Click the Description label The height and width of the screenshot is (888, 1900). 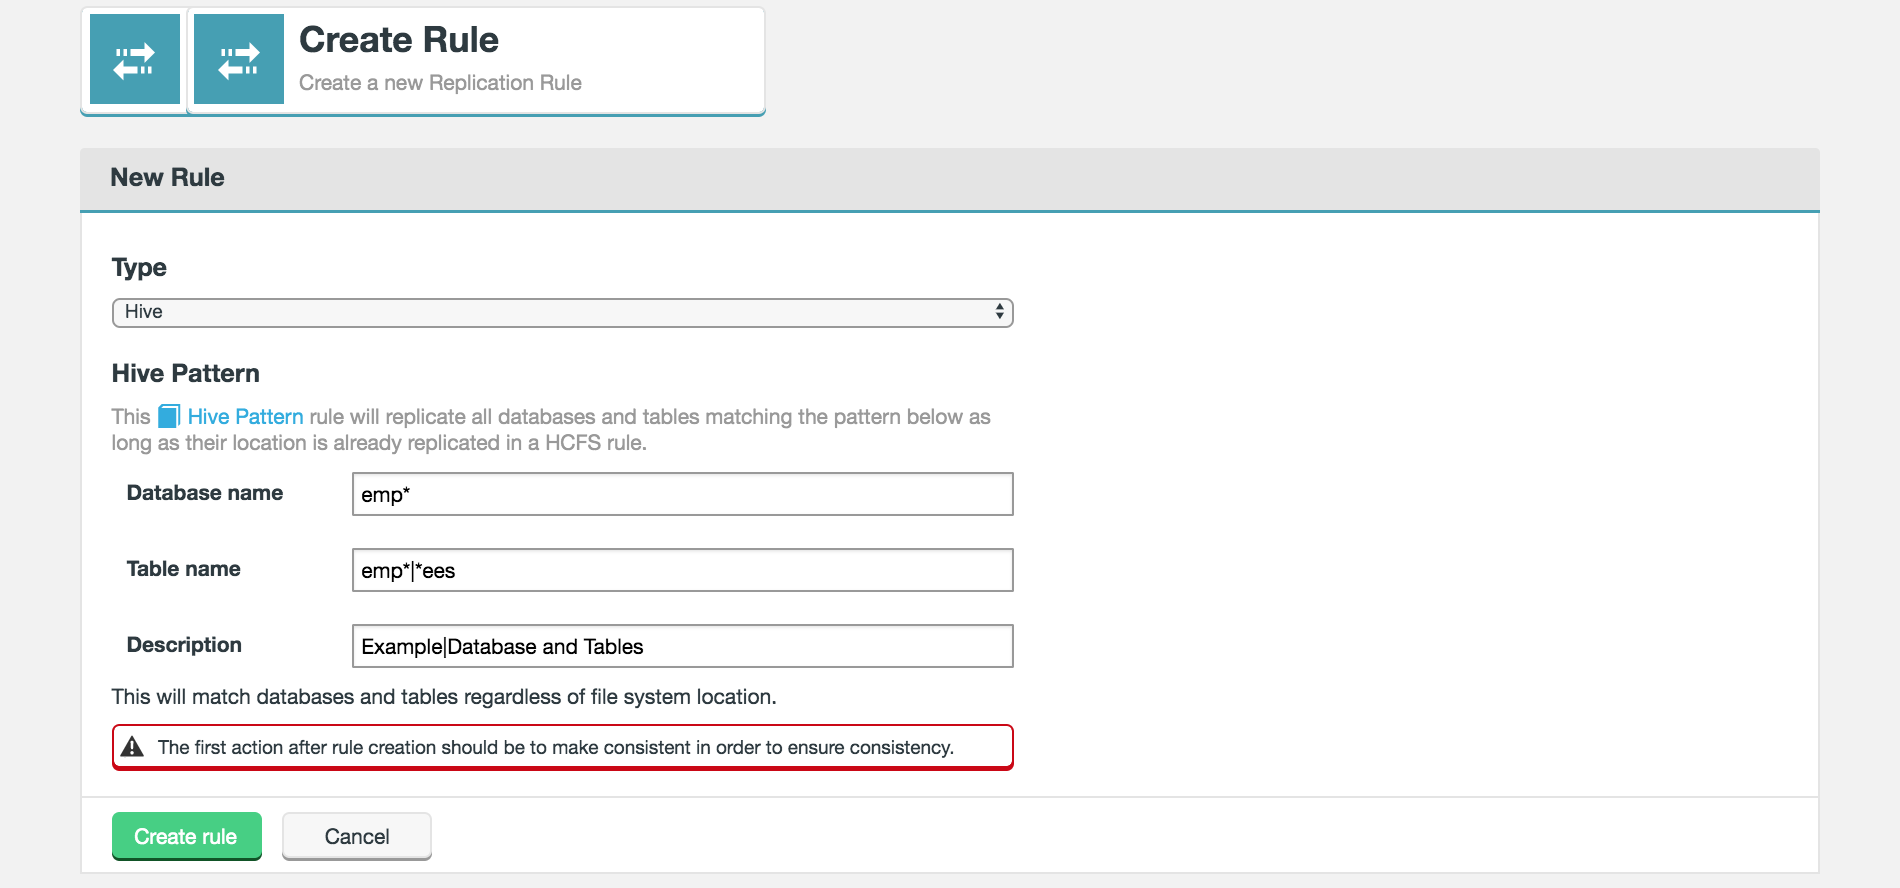tap(184, 645)
